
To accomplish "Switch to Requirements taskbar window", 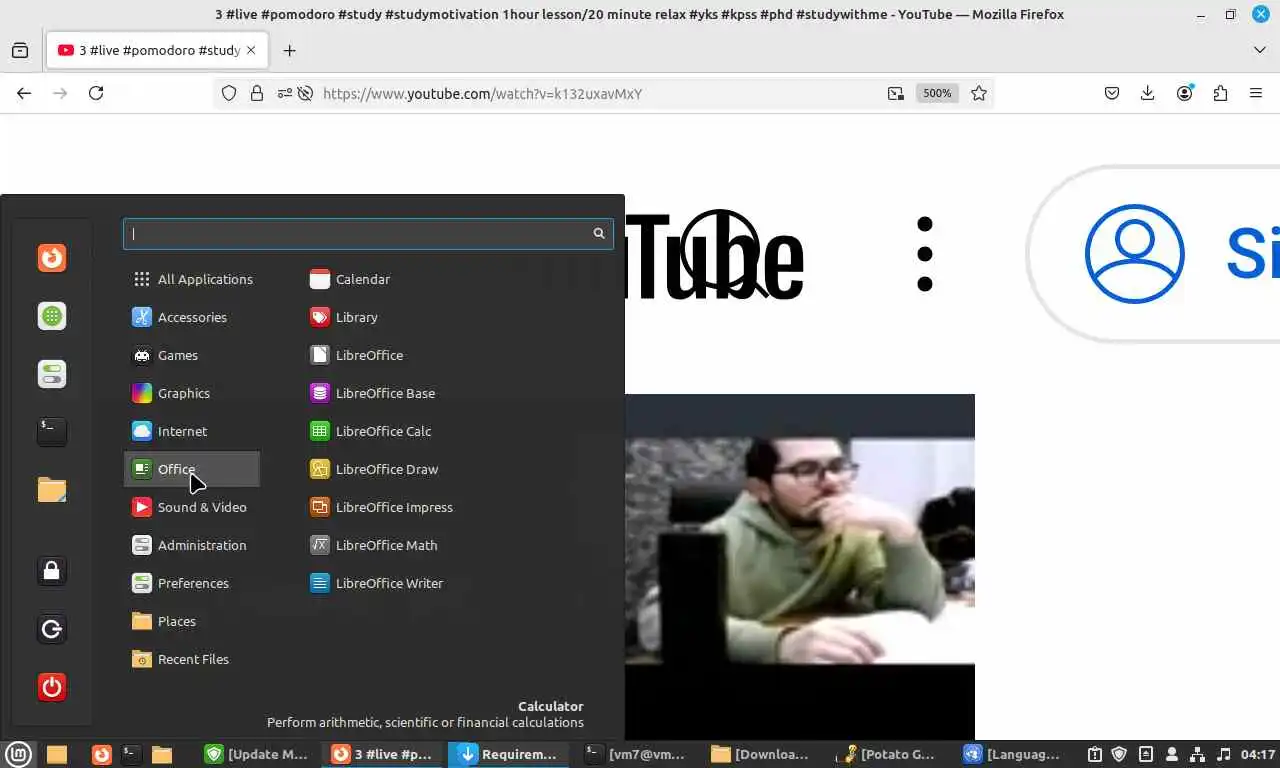I will [507, 754].
